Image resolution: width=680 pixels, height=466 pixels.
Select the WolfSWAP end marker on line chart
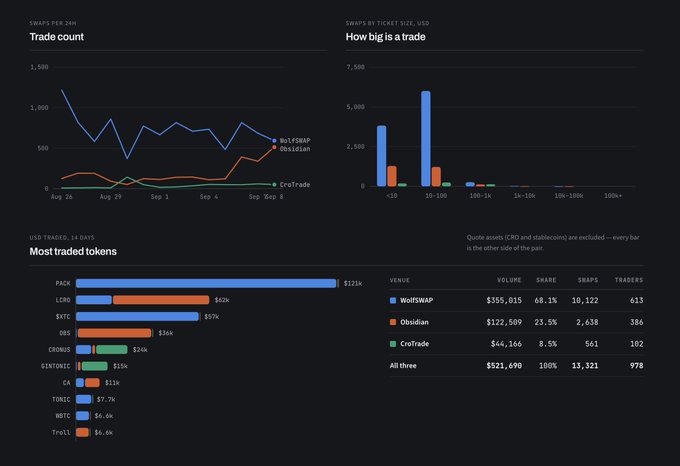click(274, 140)
